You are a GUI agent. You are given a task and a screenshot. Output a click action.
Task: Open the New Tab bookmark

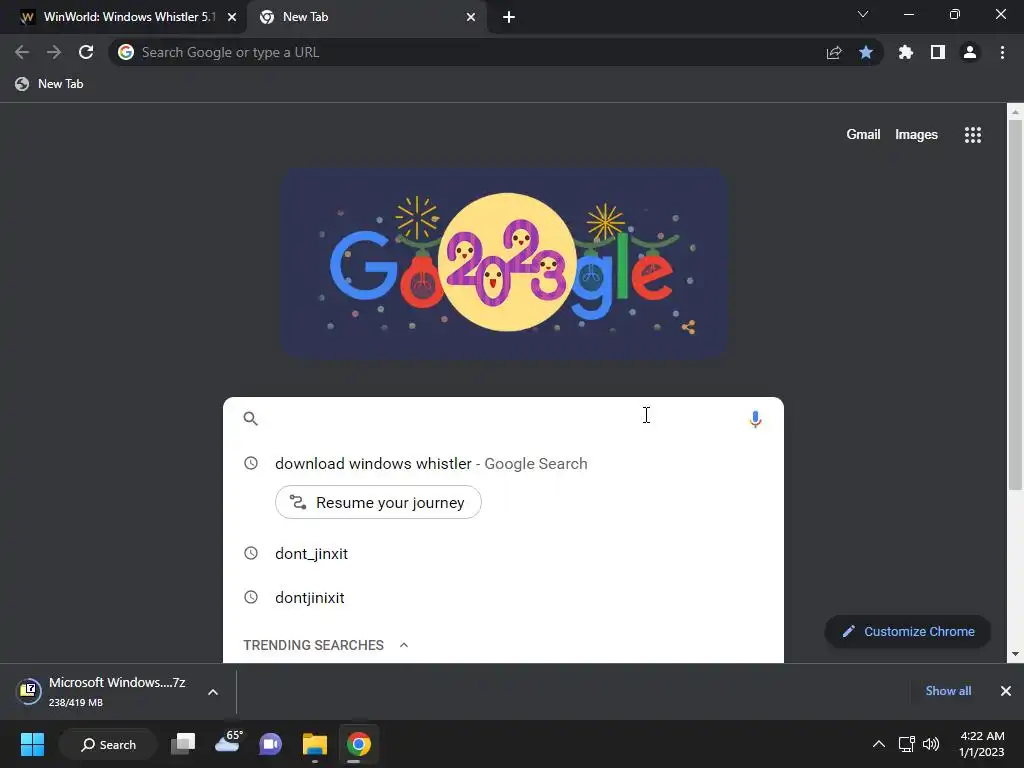(x=50, y=84)
